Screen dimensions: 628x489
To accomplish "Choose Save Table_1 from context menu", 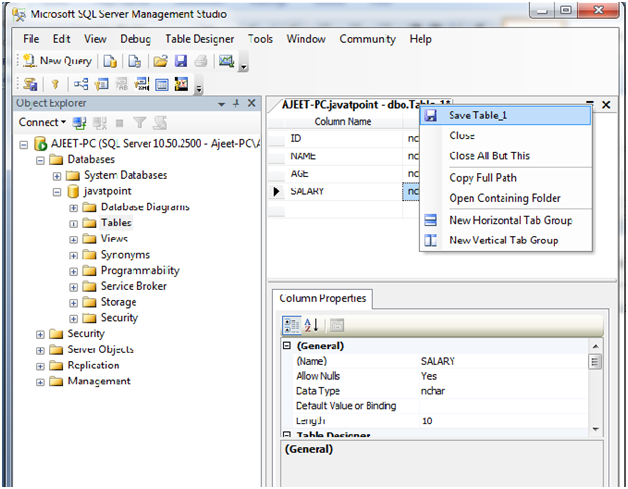I will tap(505, 116).
